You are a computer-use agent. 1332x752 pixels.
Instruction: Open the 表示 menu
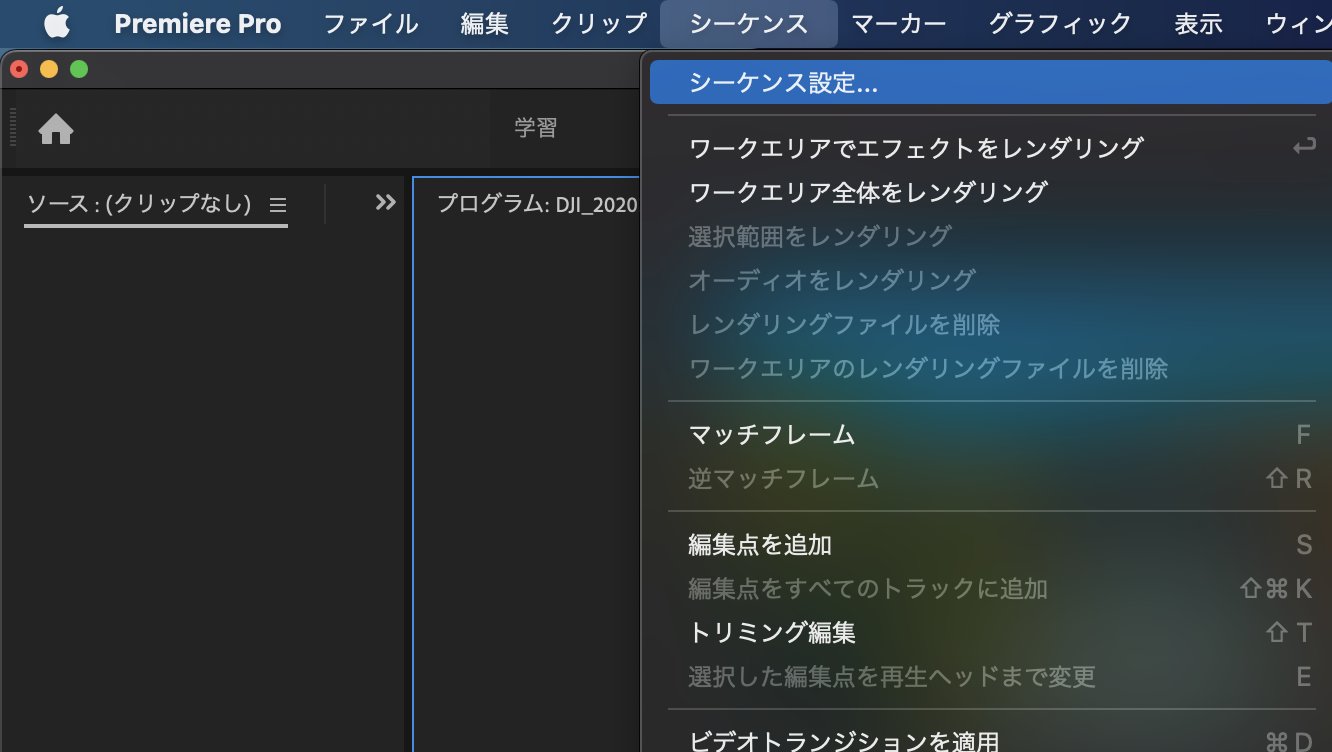click(x=1198, y=23)
